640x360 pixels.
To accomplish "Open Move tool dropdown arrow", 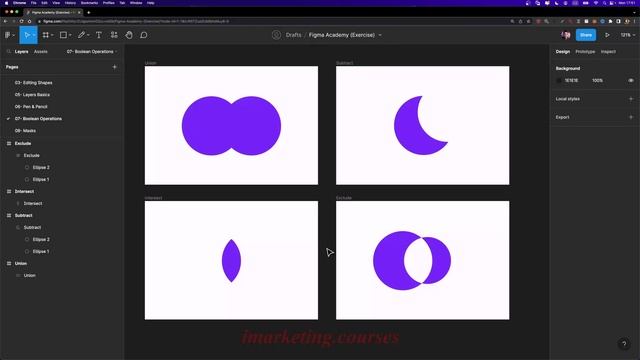I will click(x=34, y=36).
